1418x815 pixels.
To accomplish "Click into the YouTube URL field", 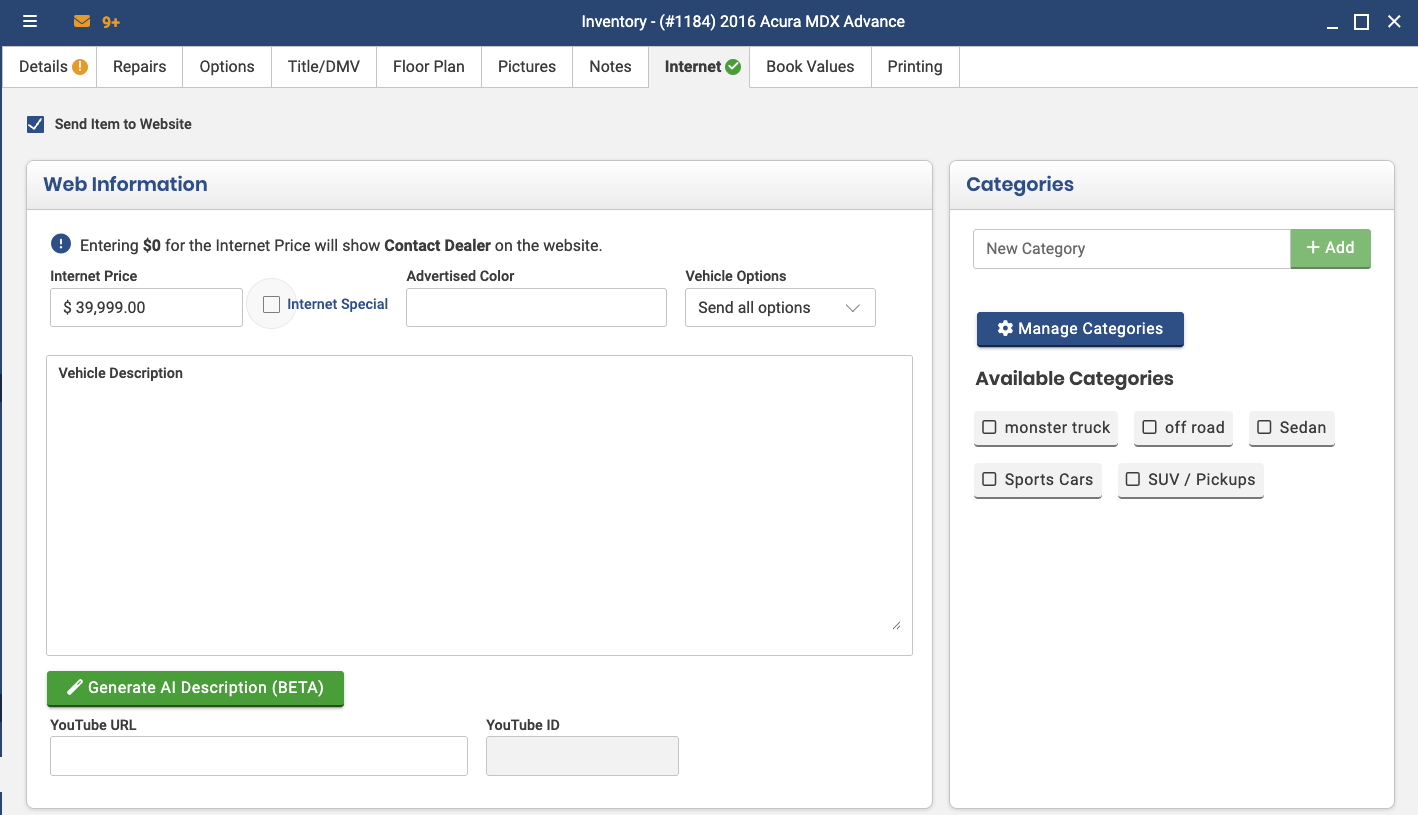I will (259, 756).
